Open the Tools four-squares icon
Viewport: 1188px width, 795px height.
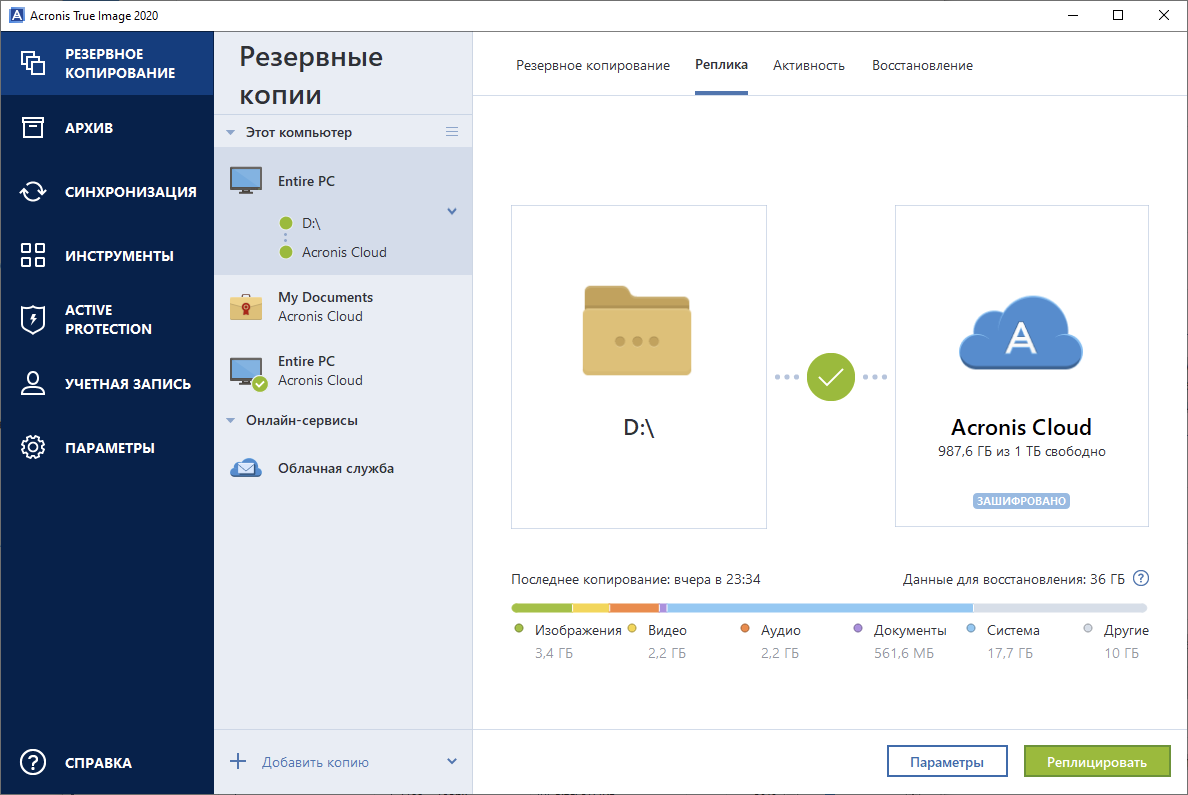click(x=33, y=255)
